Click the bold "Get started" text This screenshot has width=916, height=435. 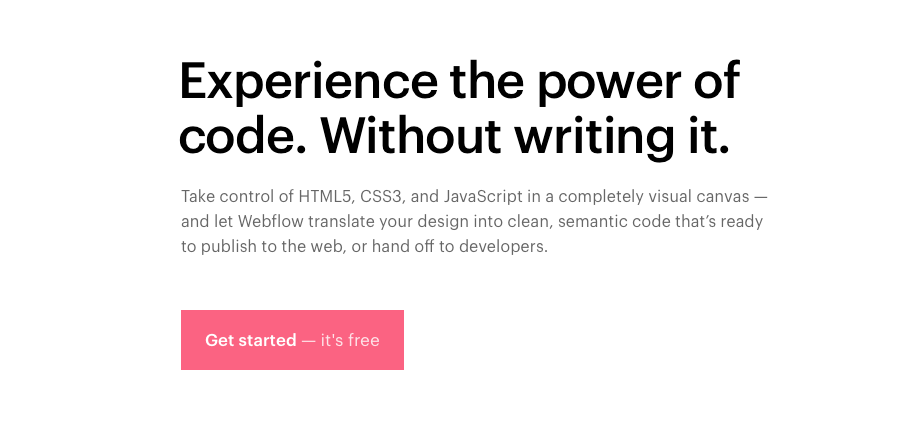pyautogui.click(x=251, y=340)
